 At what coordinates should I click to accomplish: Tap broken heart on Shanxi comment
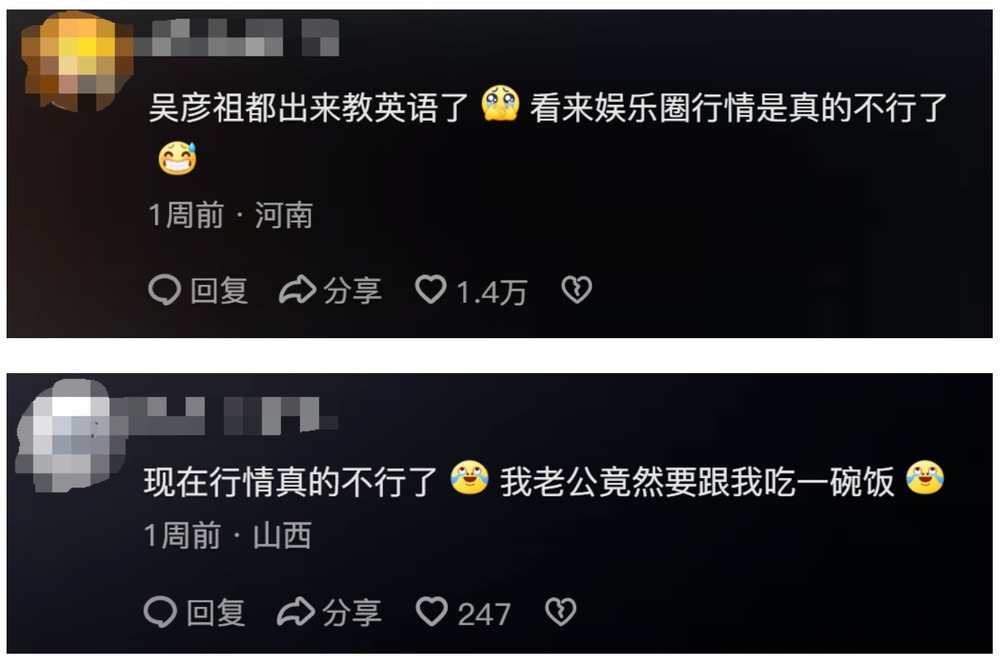click(561, 611)
